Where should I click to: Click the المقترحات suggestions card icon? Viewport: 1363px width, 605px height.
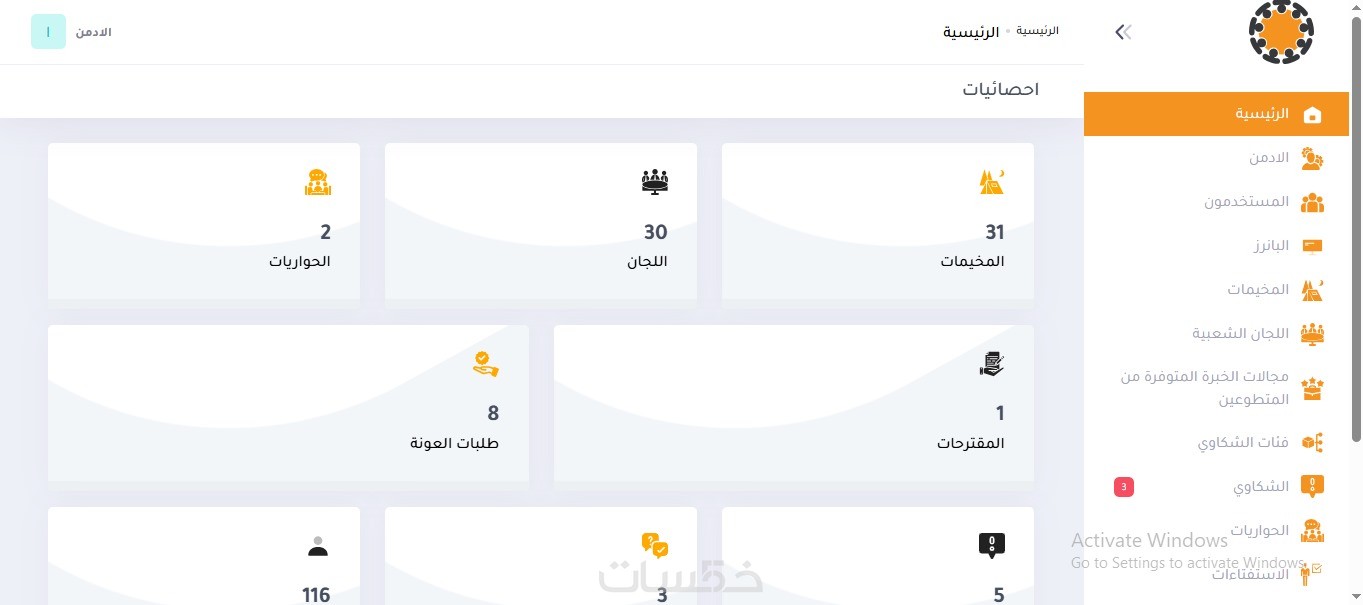point(991,364)
